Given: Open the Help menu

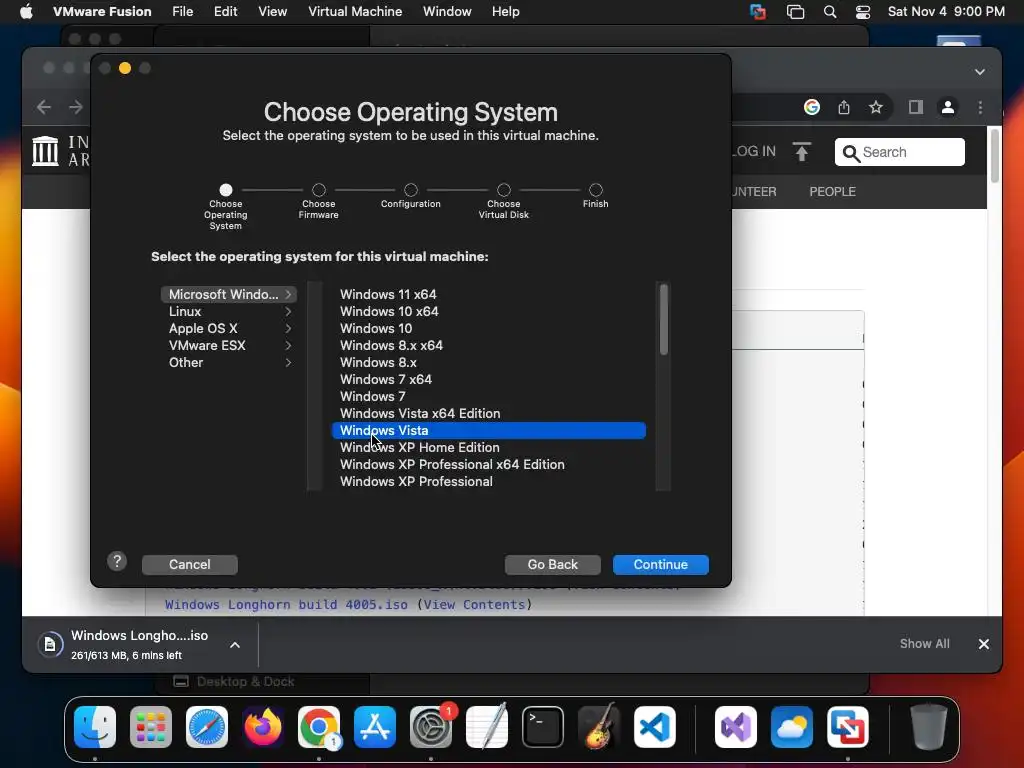Looking at the screenshot, I should click(x=505, y=12).
